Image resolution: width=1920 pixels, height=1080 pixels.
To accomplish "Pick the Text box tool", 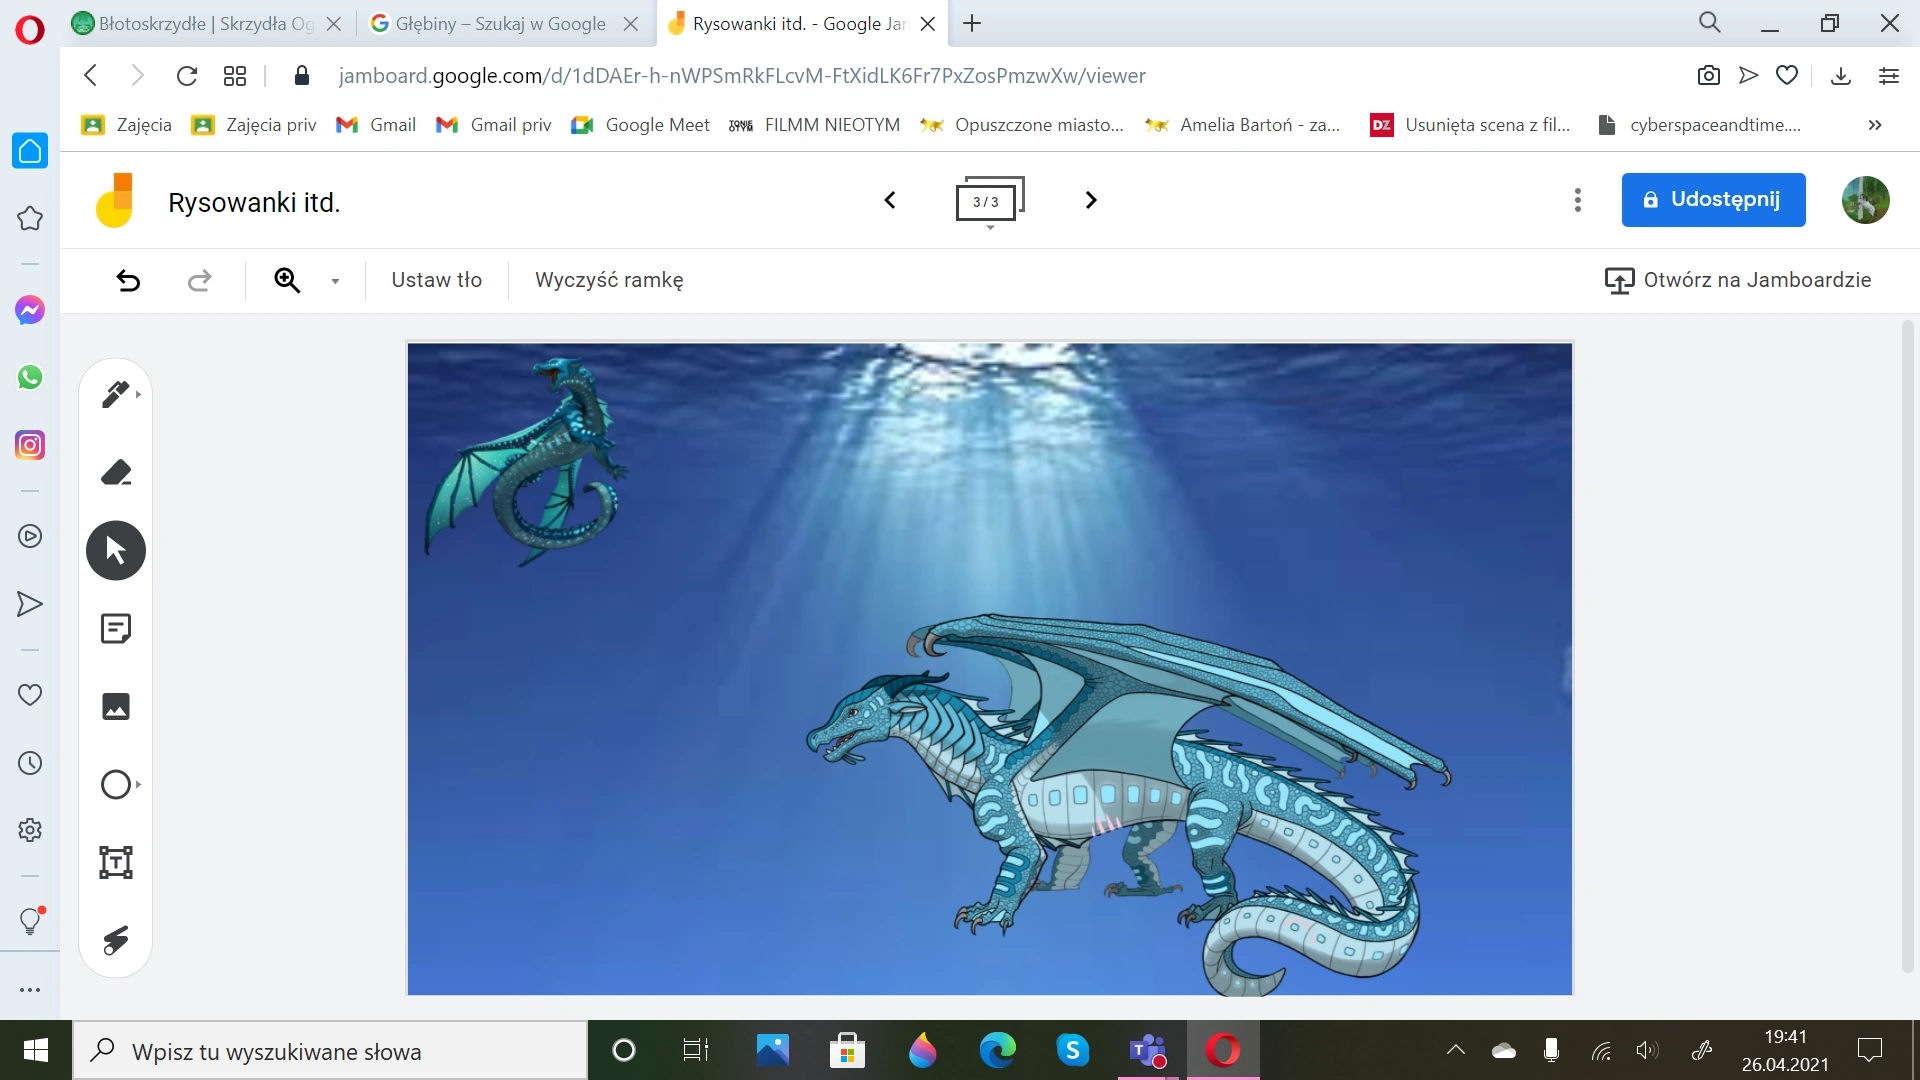I will click(116, 862).
